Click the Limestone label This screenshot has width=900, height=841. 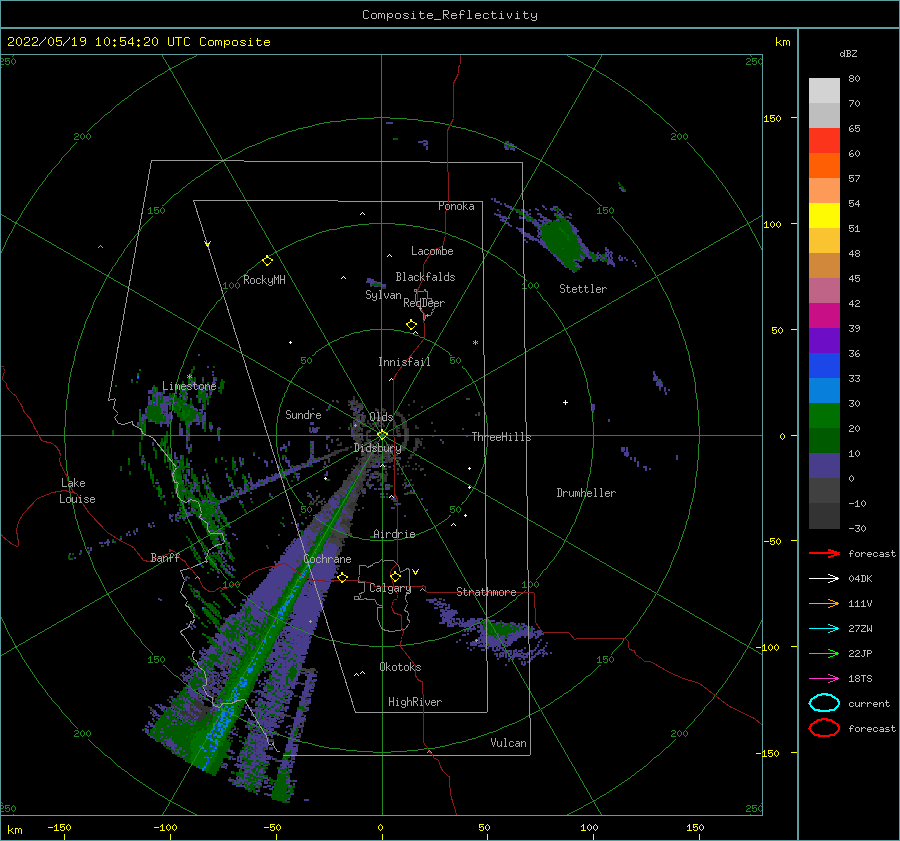[x=189, y=386]
